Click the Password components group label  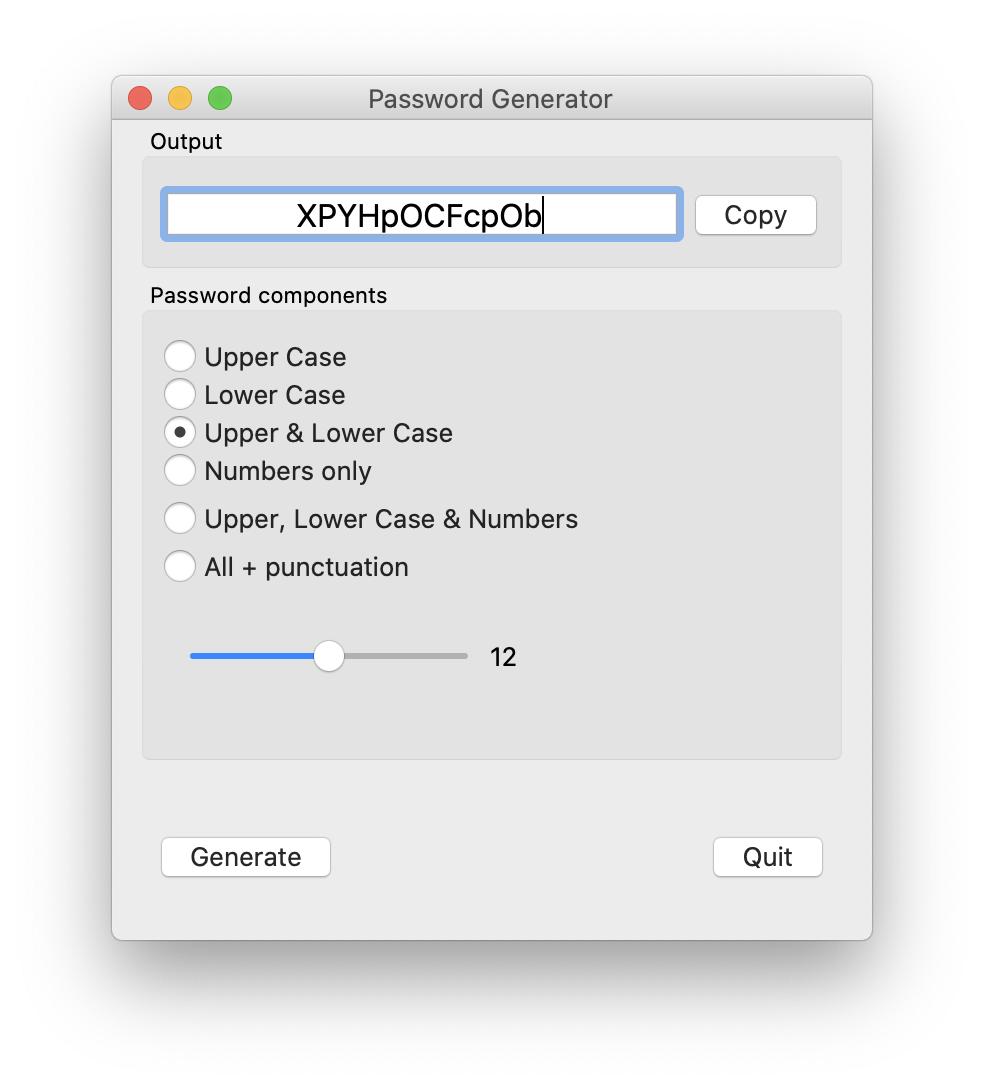point(269,296)
